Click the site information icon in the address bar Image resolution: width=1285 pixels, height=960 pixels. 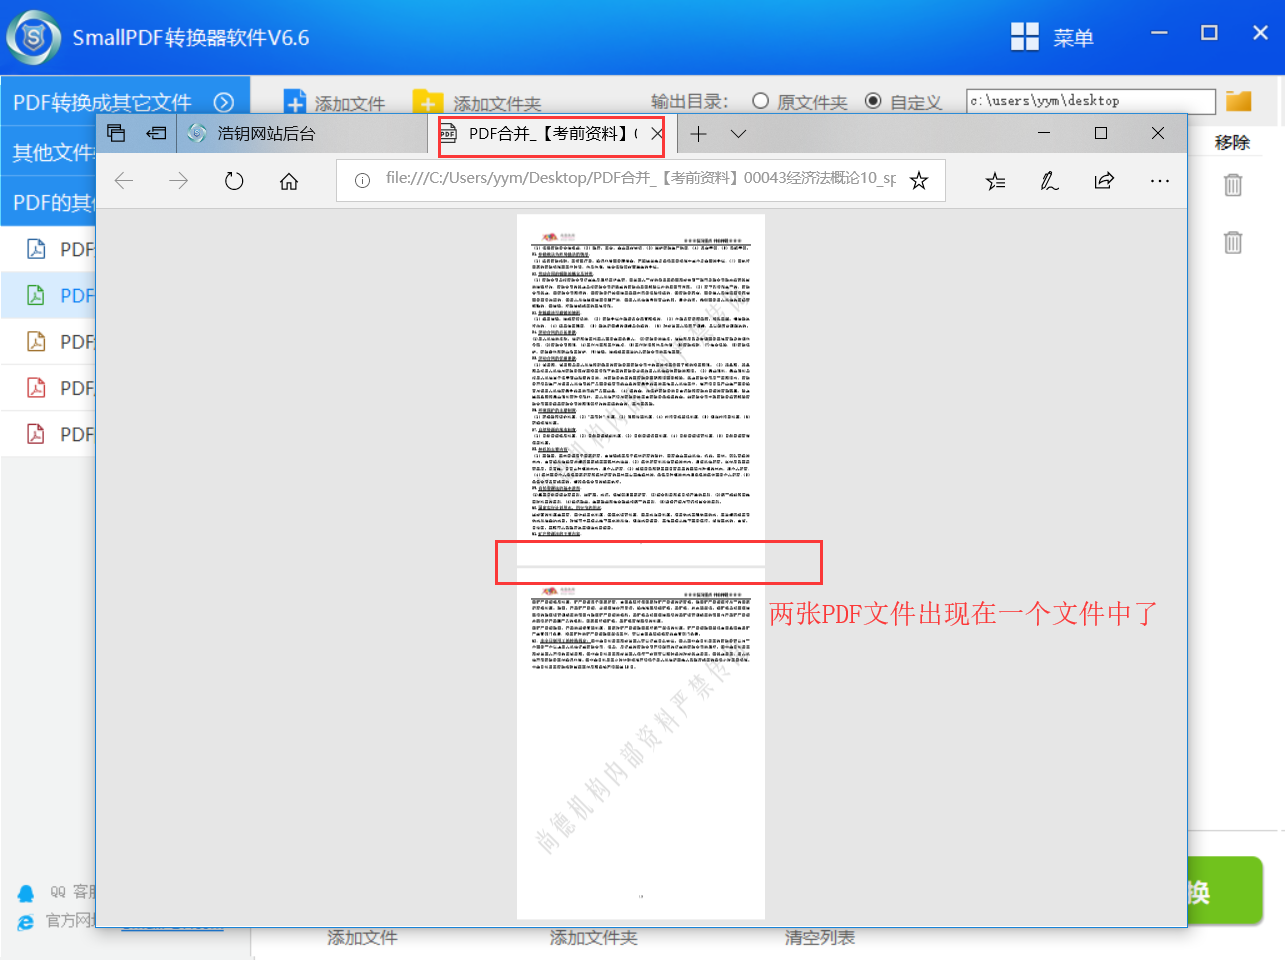pyautogui.click(x=362, y=180)
